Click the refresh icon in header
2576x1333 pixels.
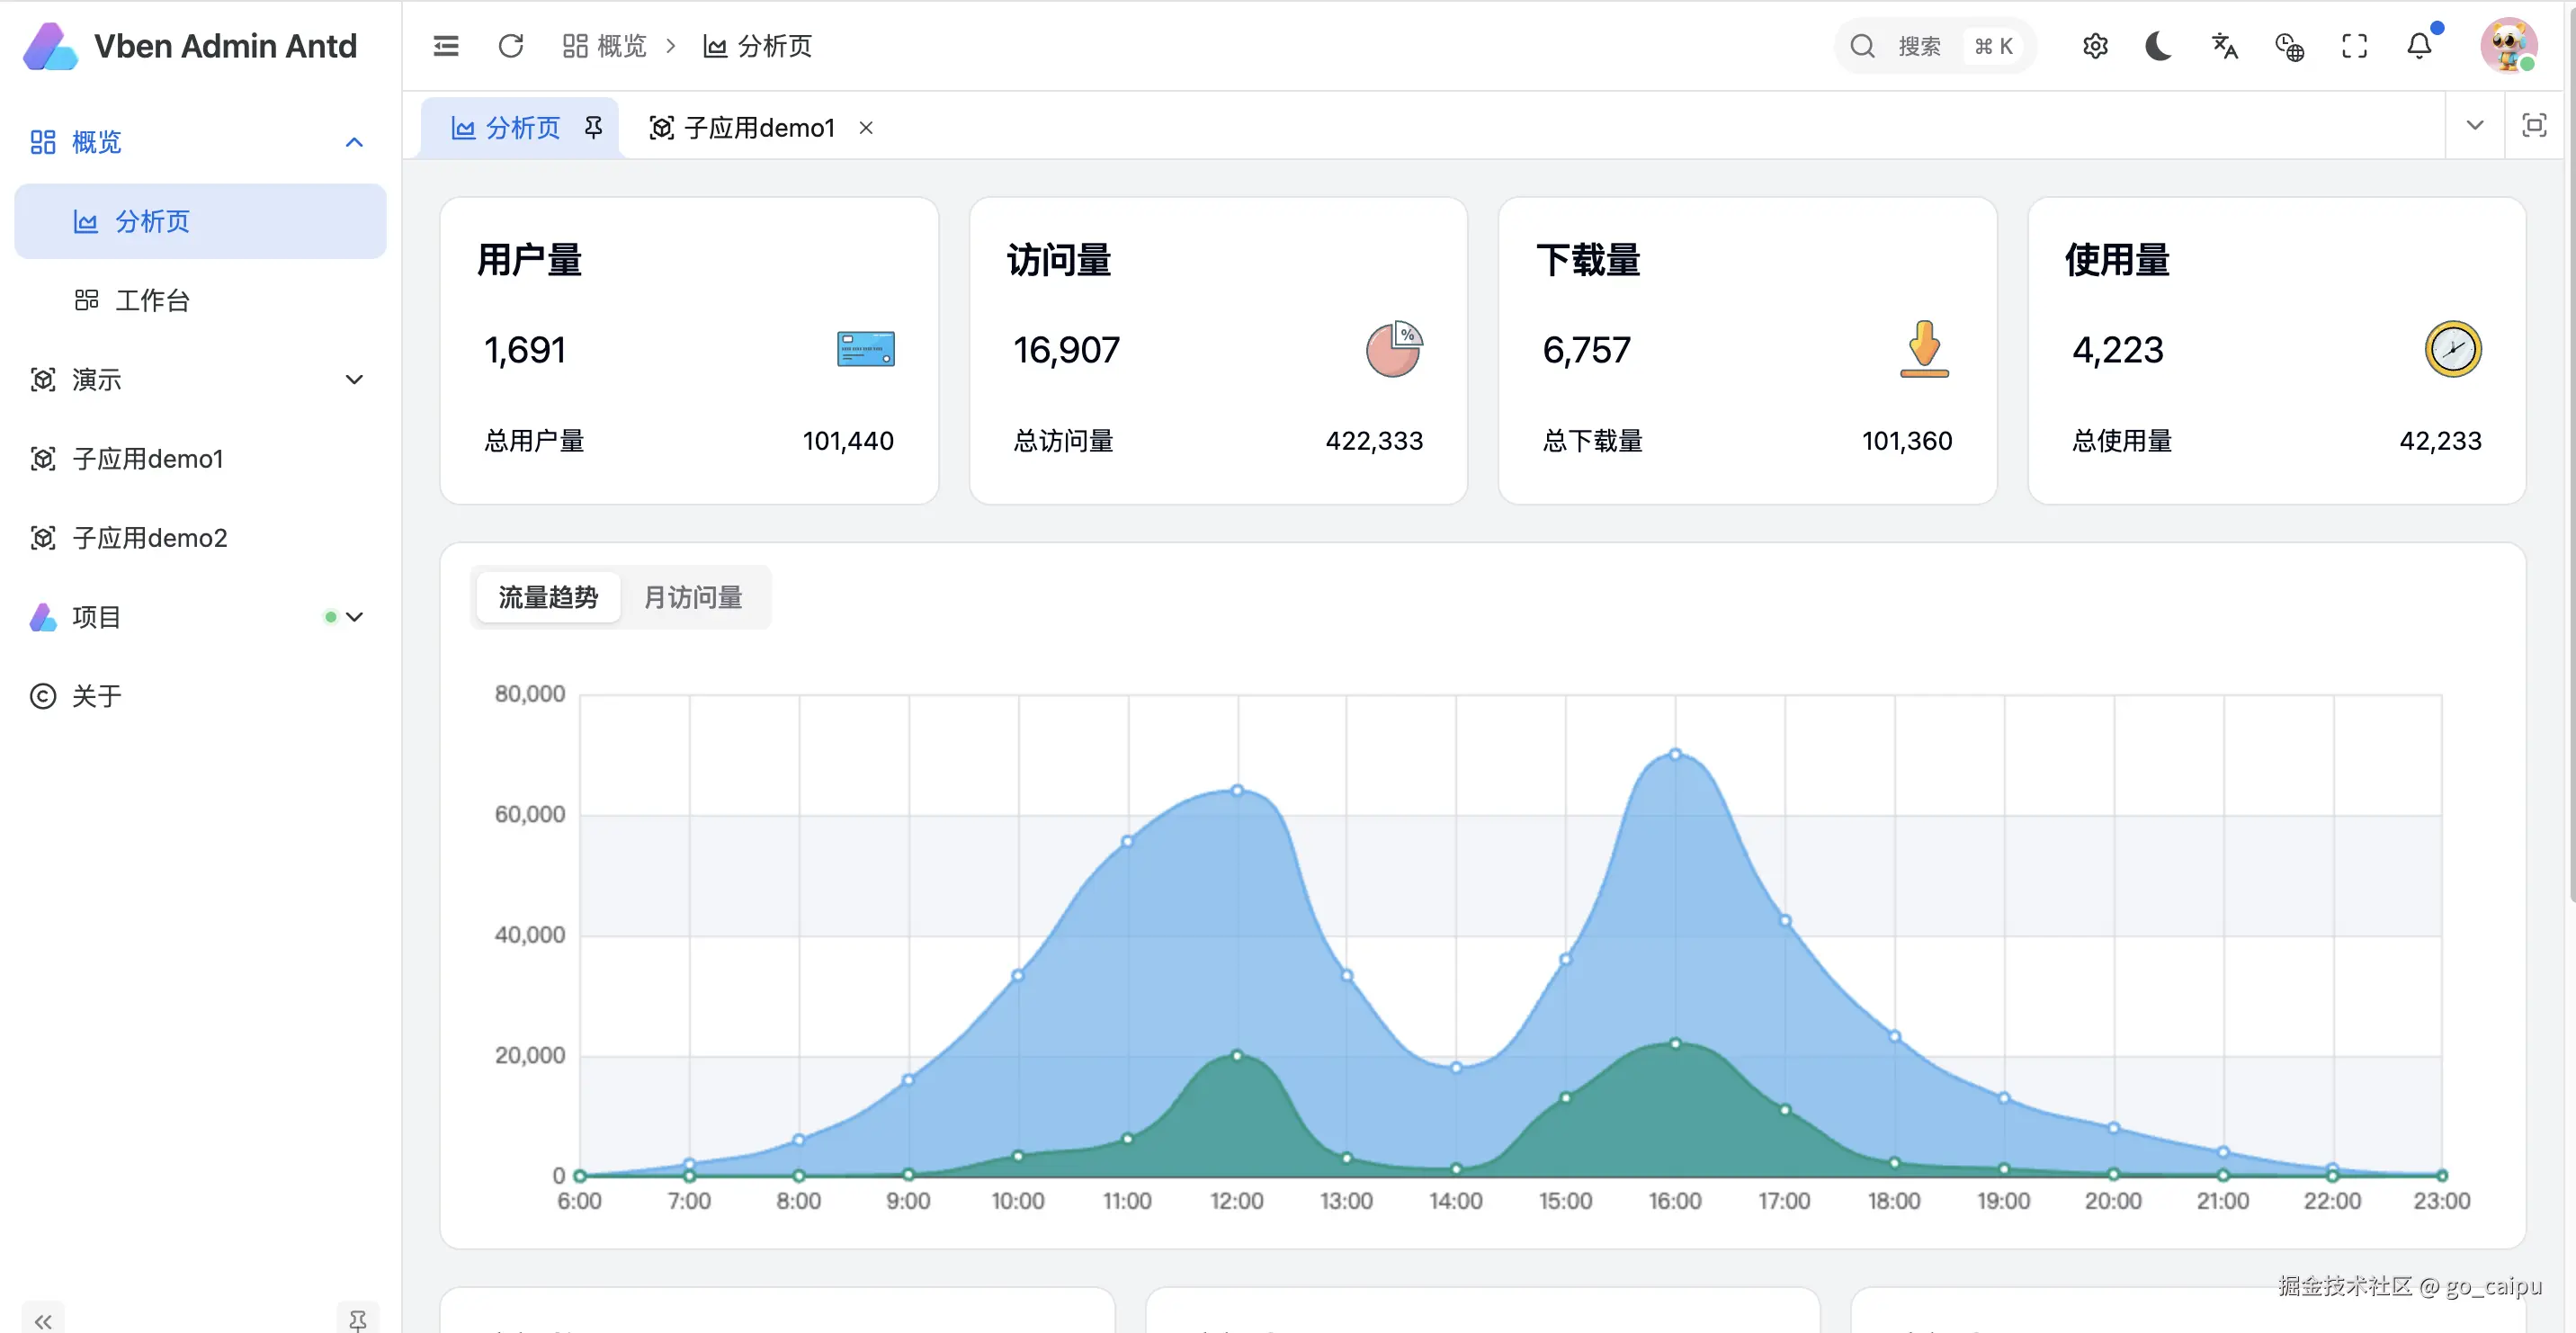tap(510, 46)
